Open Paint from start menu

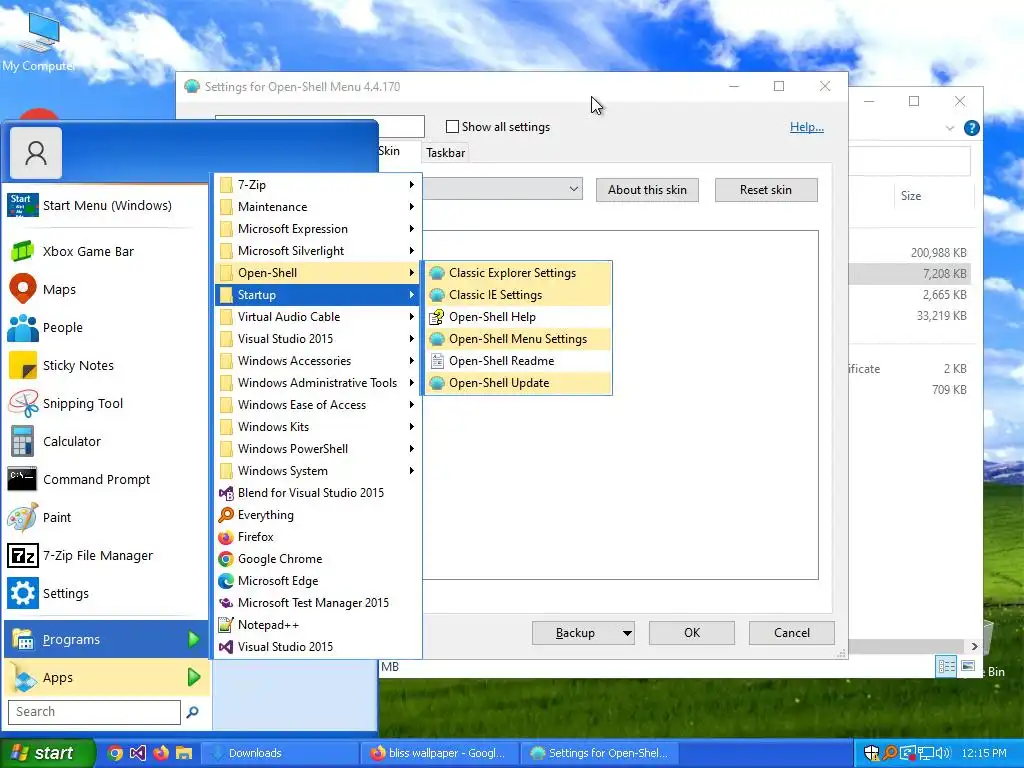[104, 517]
